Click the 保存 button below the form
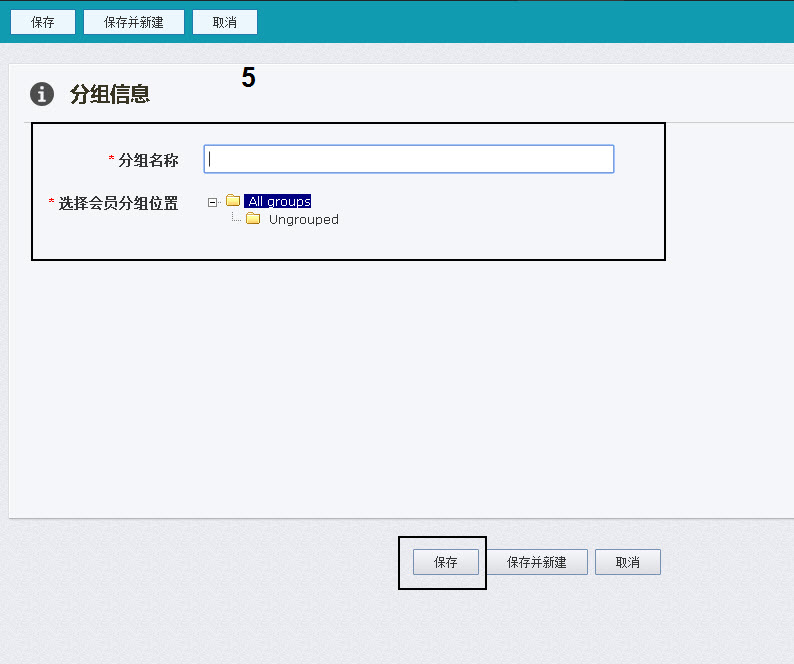The height and width of the screenshot is (664, 794). pos(445,562)
